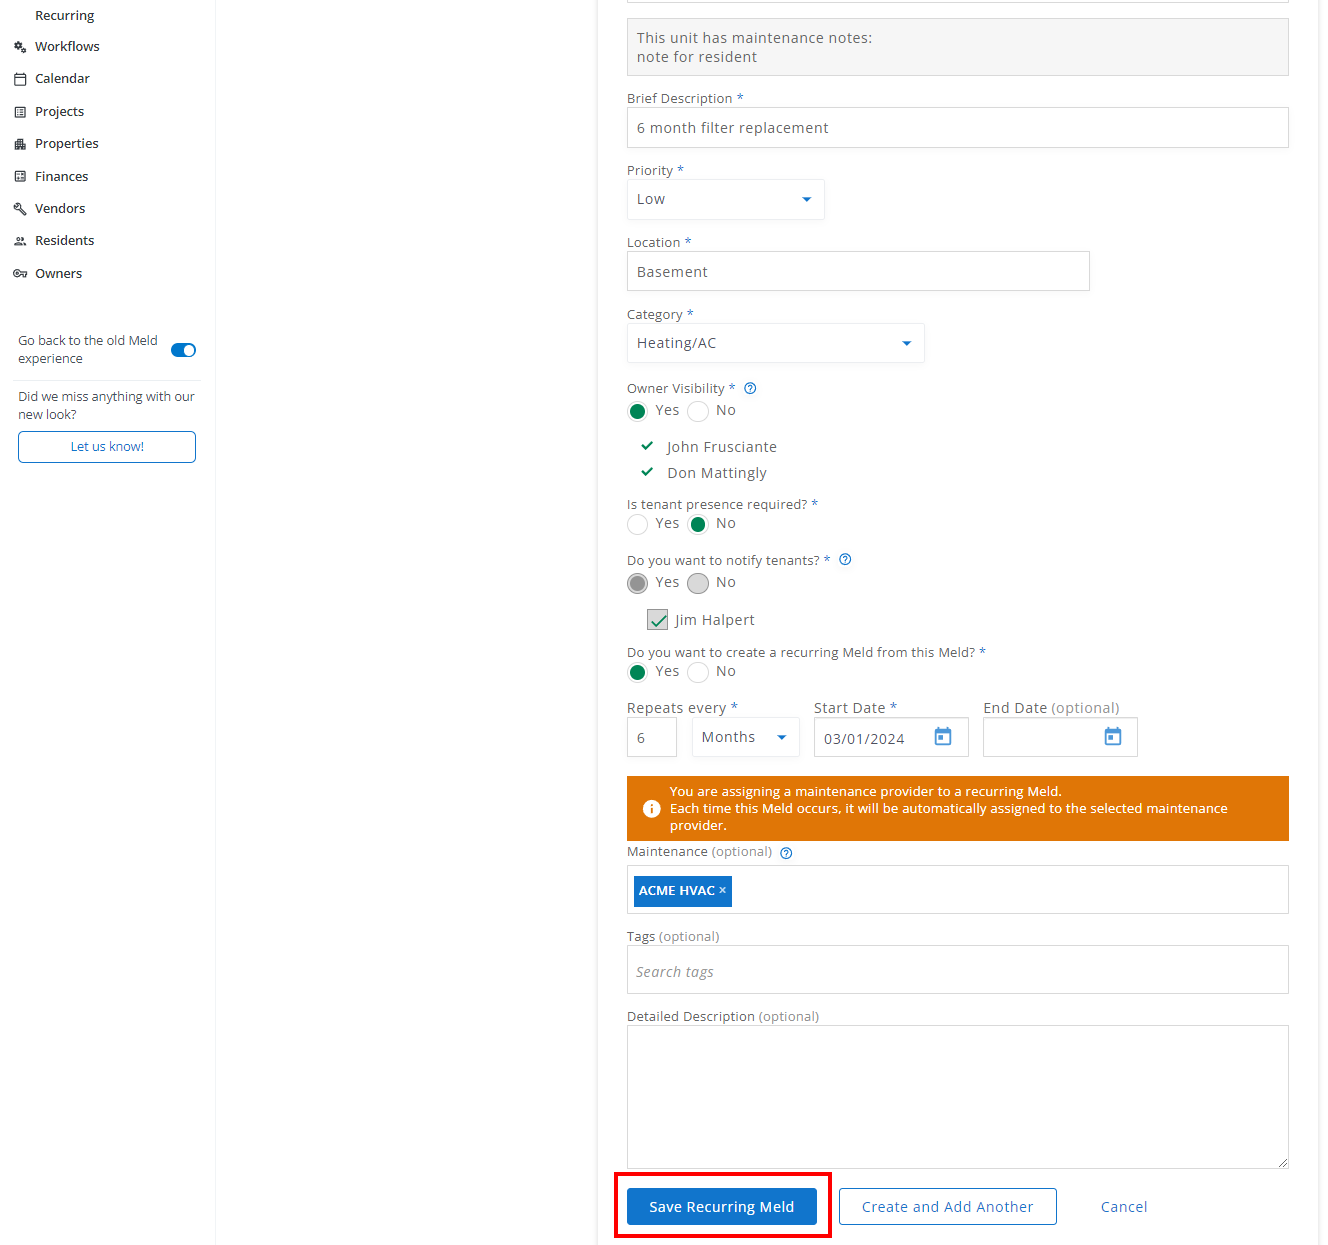The width and height of the screenshot is (1328, 1245).
Task: Open the Months repeat interval dropdown
Action: (745, 737)
